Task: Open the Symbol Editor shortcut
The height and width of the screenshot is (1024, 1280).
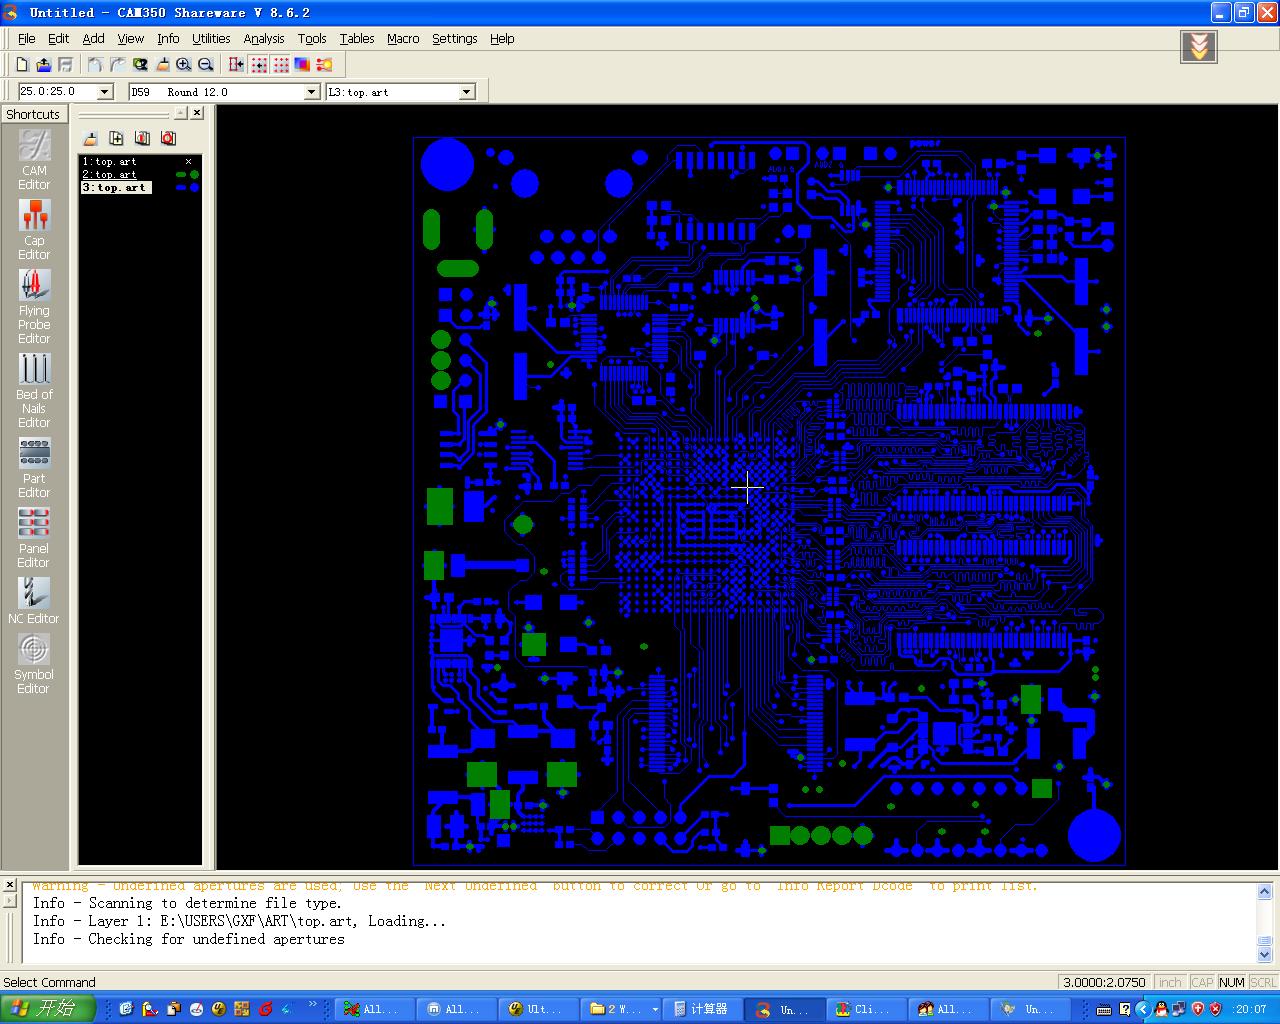Action: pos(34,664)
